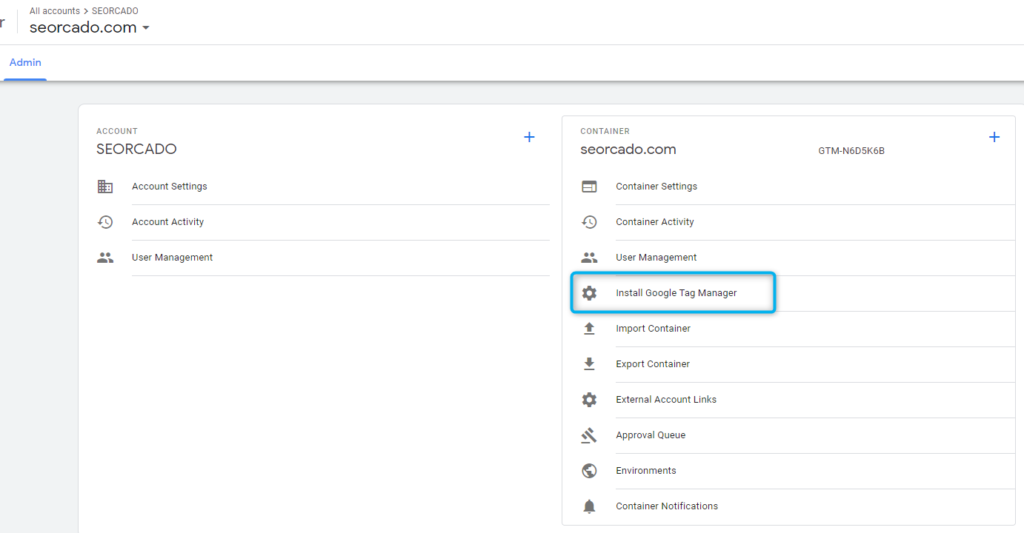Click the Account Activity history icon
This screenshot has height=533, width=1024.
point(105,222)
